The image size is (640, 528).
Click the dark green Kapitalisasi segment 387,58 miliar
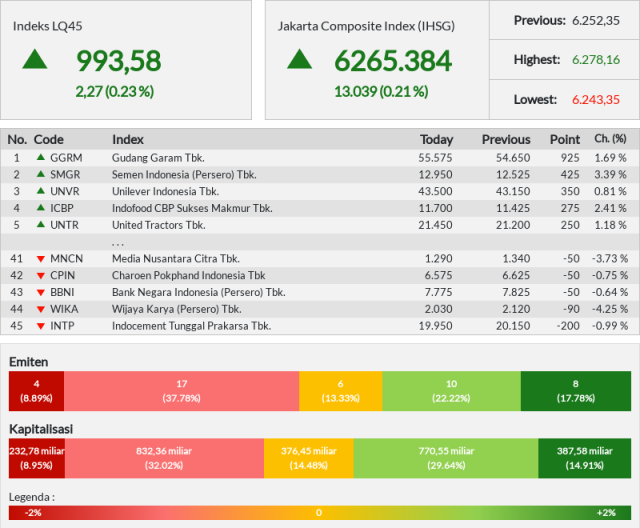click(x=584, y=458)
